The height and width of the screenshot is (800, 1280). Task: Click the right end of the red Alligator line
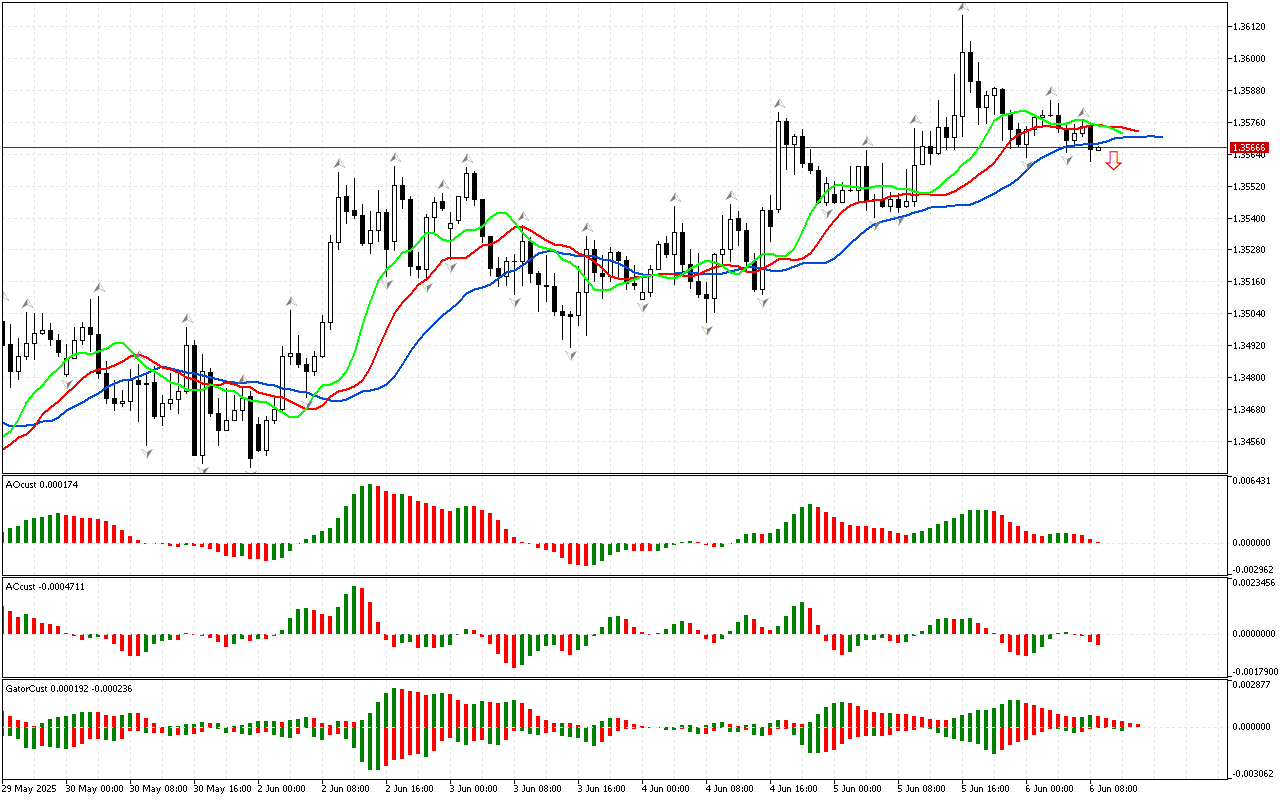[x=1135, y=130]
